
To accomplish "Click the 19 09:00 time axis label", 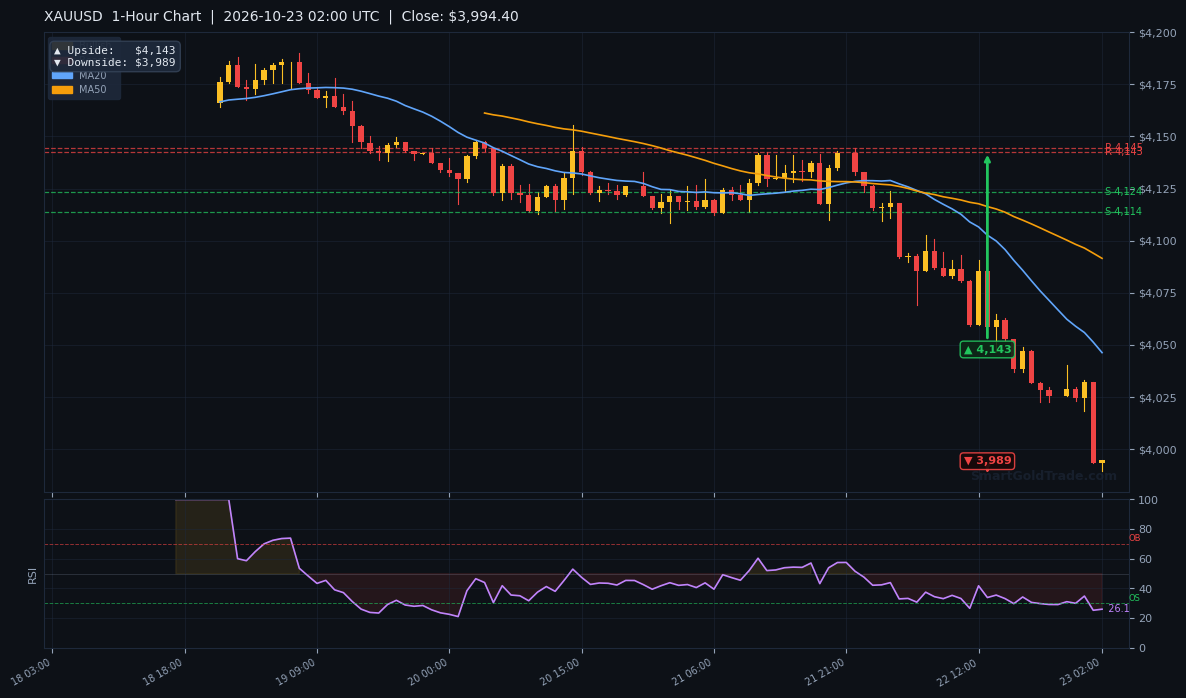I will [296, 671].
